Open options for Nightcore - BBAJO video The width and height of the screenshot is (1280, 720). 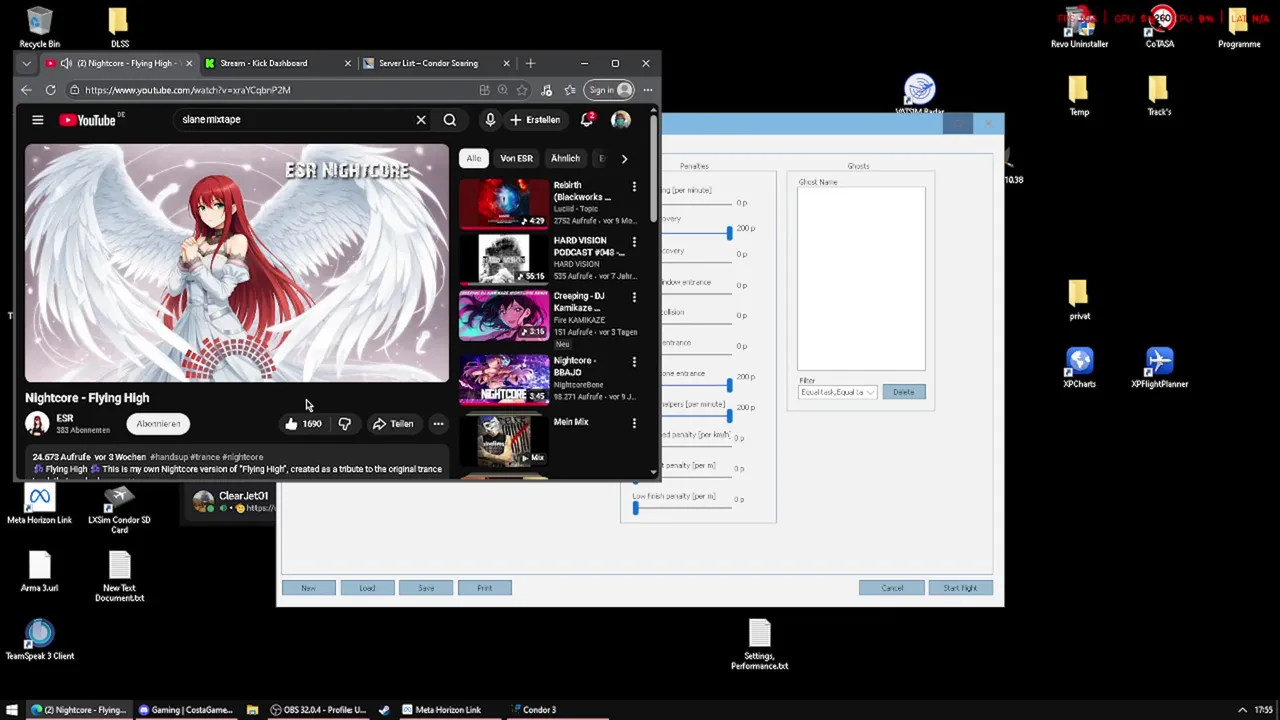point(634,362)
